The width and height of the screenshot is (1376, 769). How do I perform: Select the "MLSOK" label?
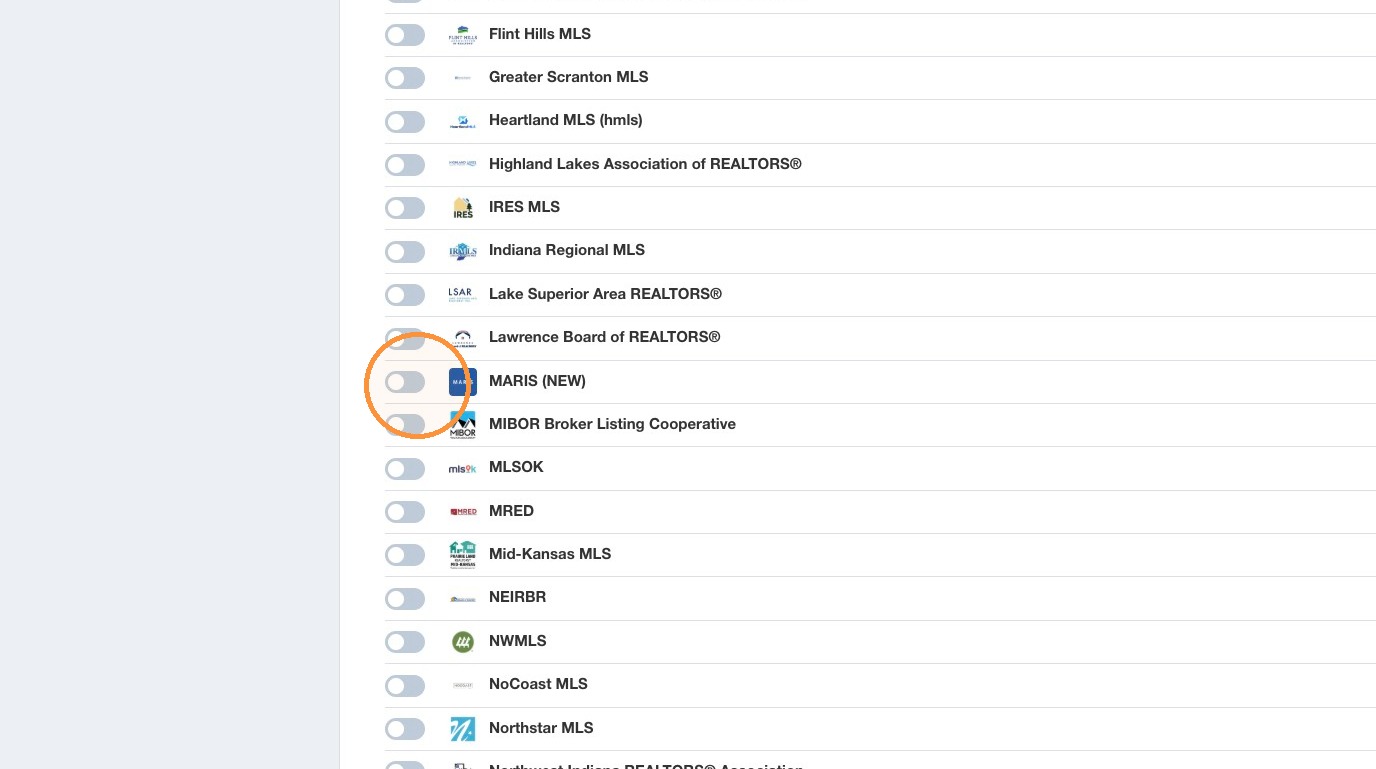coord(516,467)
